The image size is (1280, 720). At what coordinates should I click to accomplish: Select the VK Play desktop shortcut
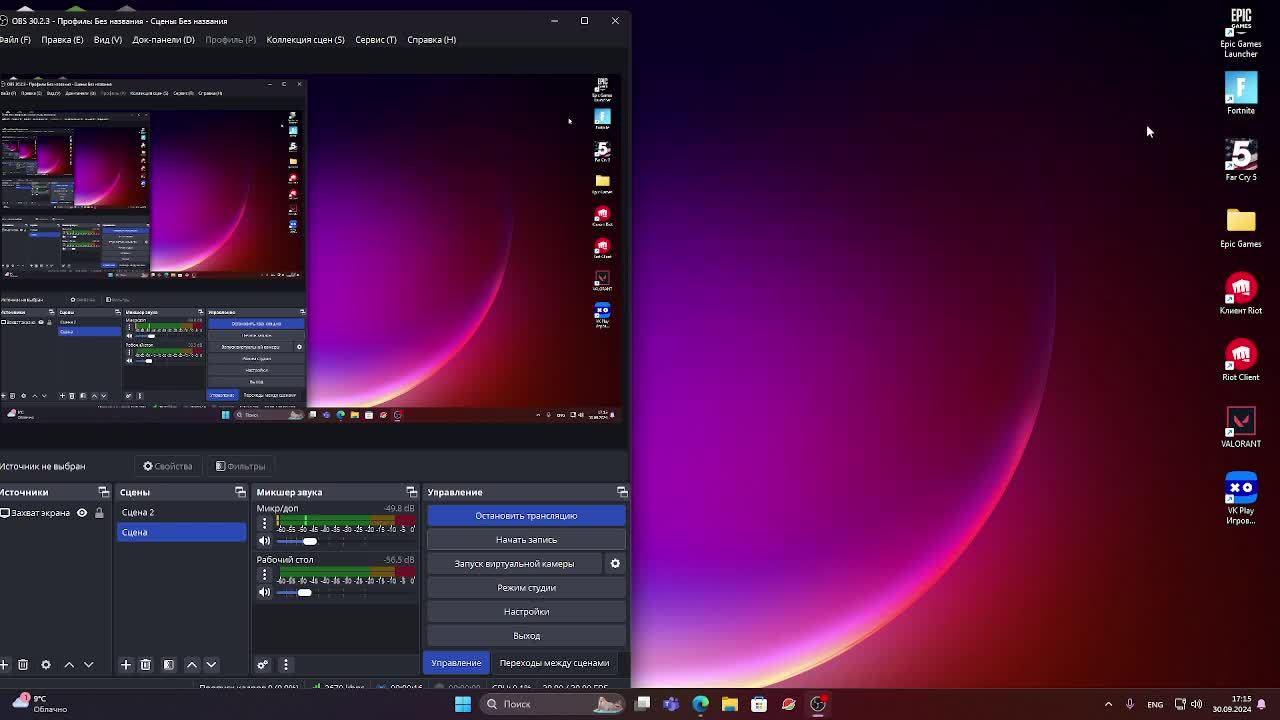[1241, 498]
